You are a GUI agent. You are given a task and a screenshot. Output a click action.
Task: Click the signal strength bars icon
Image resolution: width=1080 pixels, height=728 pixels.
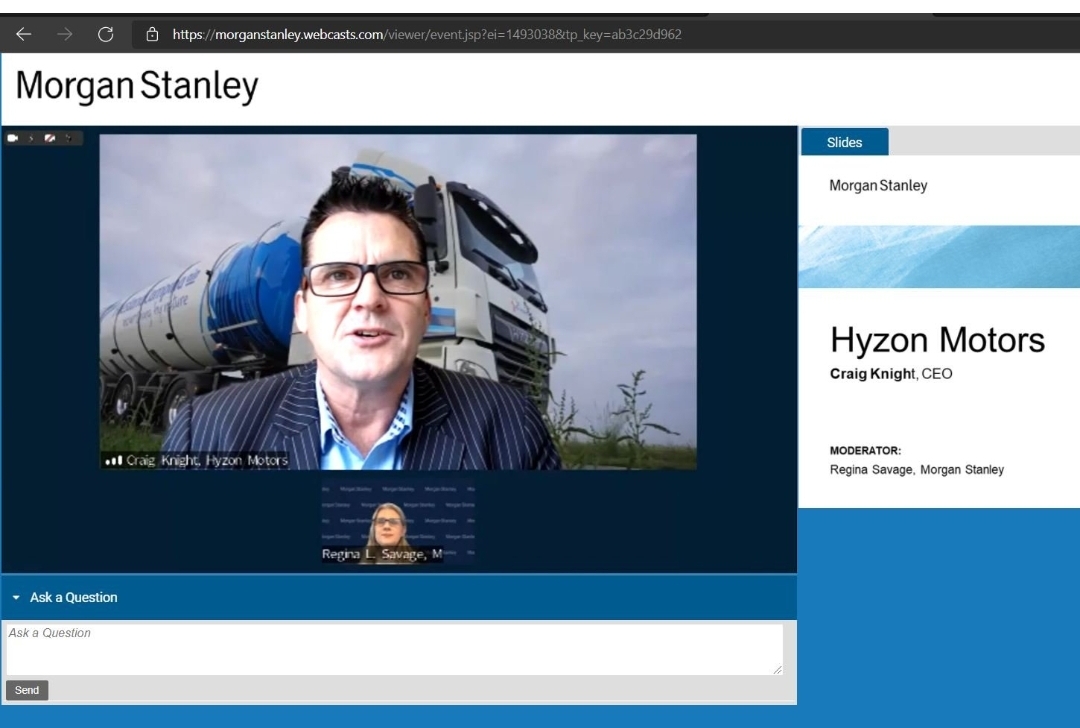pos(114,460)
